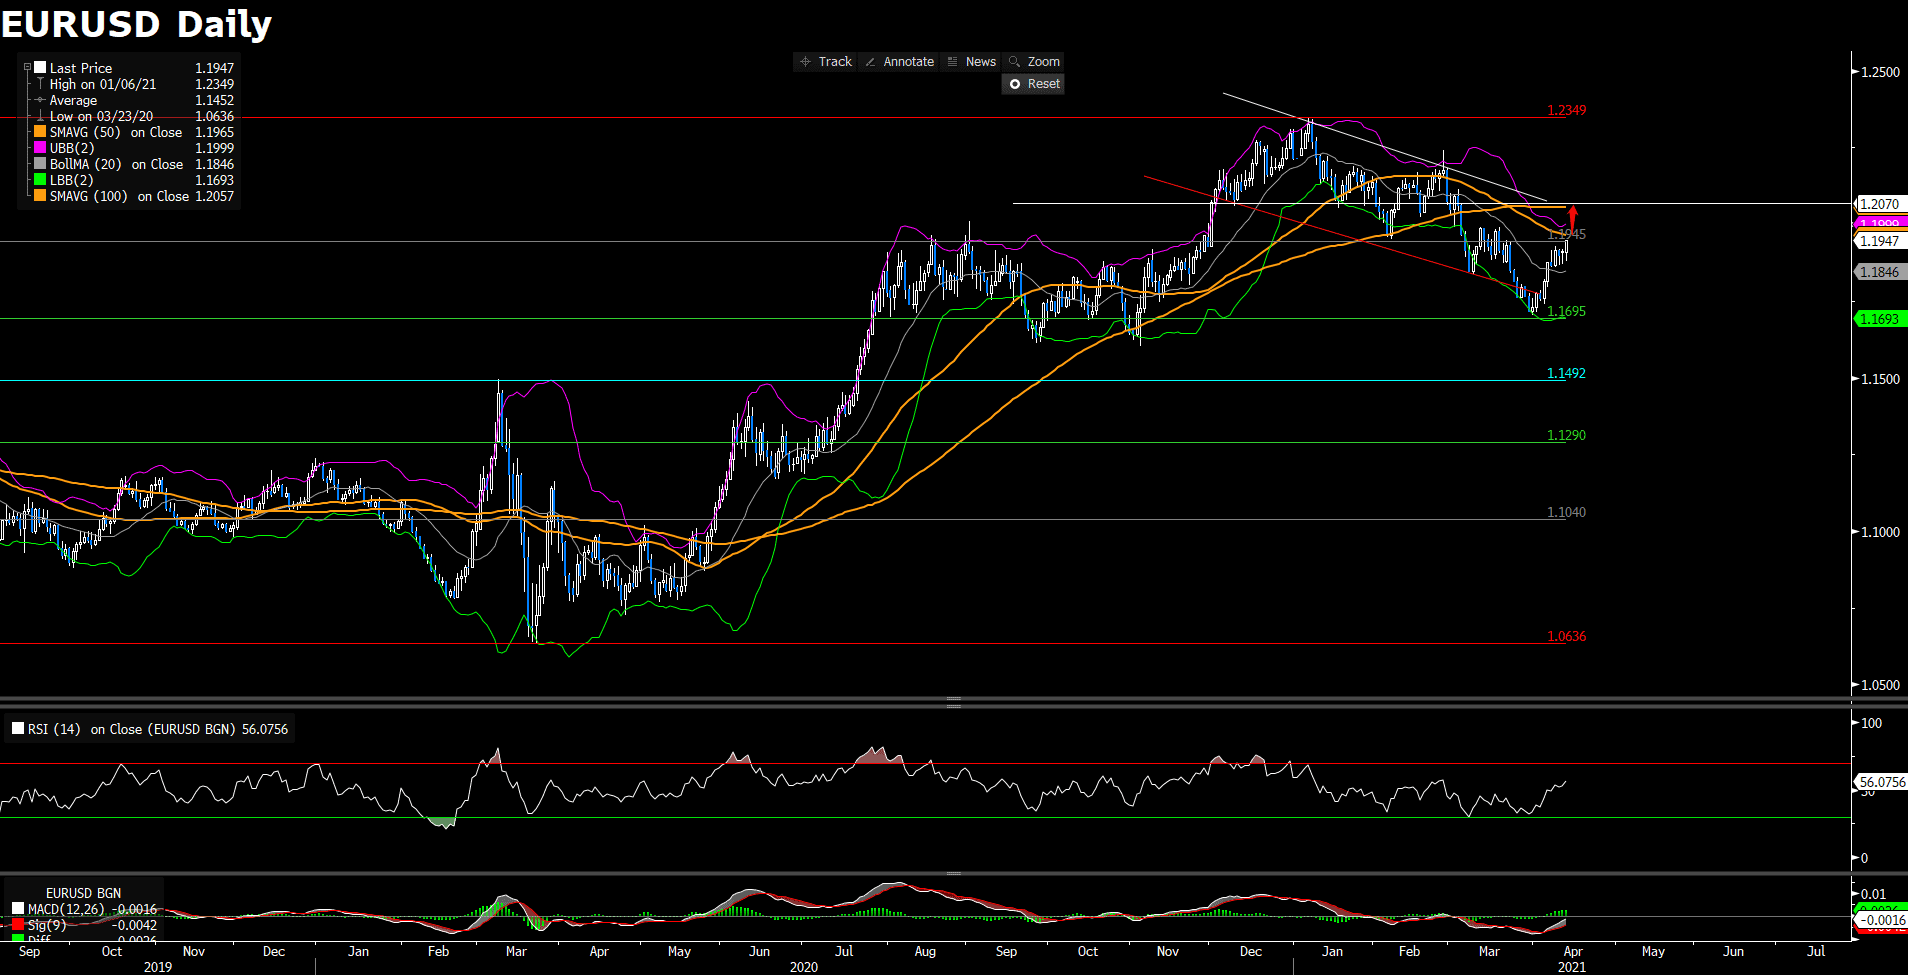Click the red 1.2349 level label

pyautogui.click(x=1566, y=110)
